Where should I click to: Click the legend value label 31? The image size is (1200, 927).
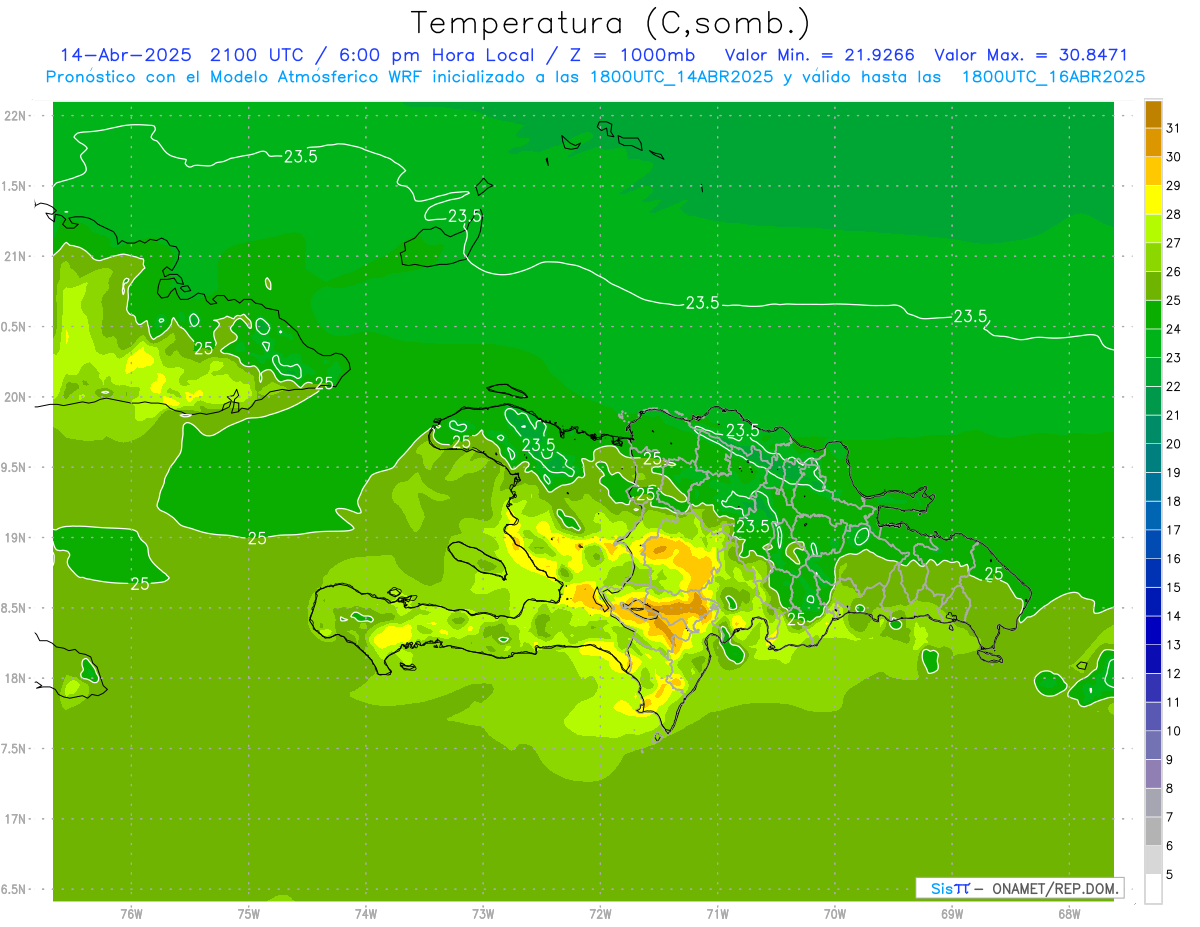(x=1173, y=128)
